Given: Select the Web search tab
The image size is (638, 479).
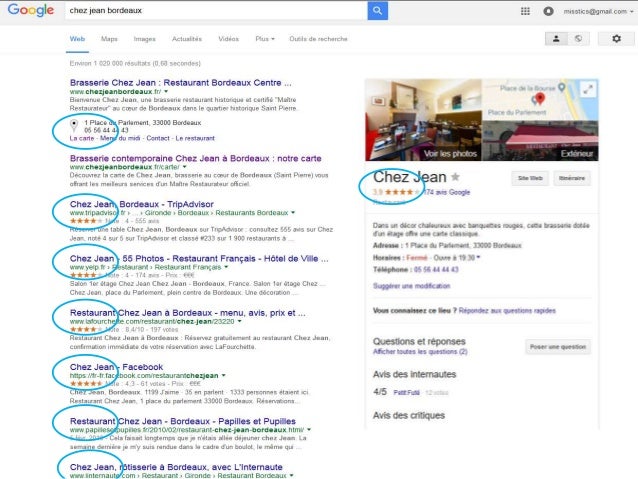Looking at the screenshot, I should tap(77, 39).
